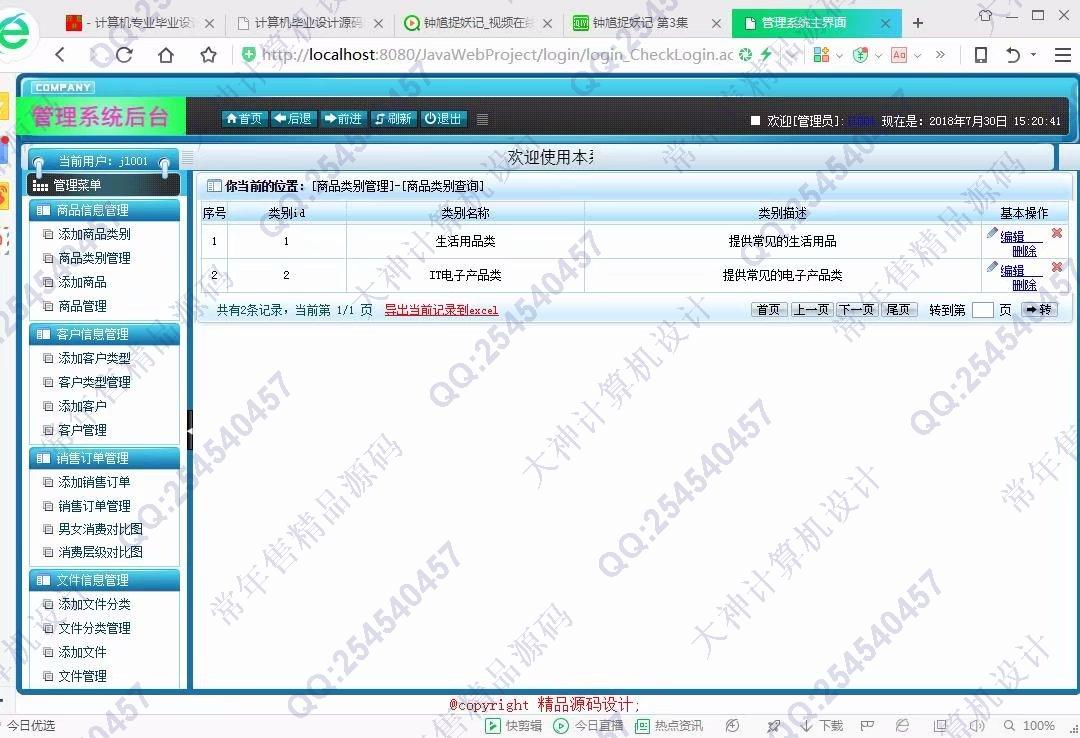Expand the address bar dropdown arrow
The height and width of the screenshot is (738, 1080).
tap(791, 55)
